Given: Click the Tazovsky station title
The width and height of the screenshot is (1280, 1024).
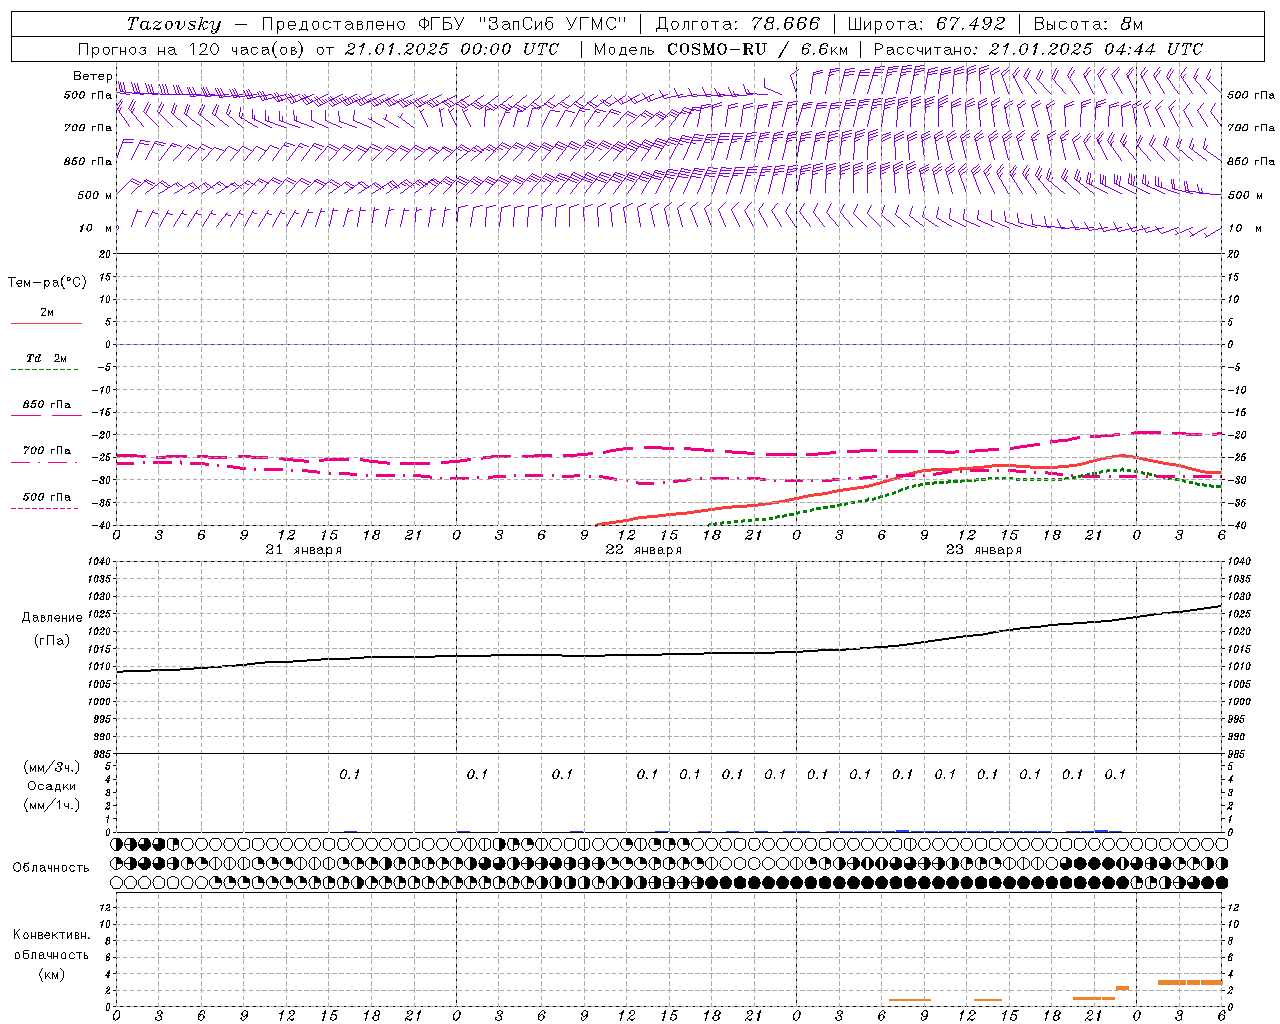Looking at the screenshot, I should 174,24.
